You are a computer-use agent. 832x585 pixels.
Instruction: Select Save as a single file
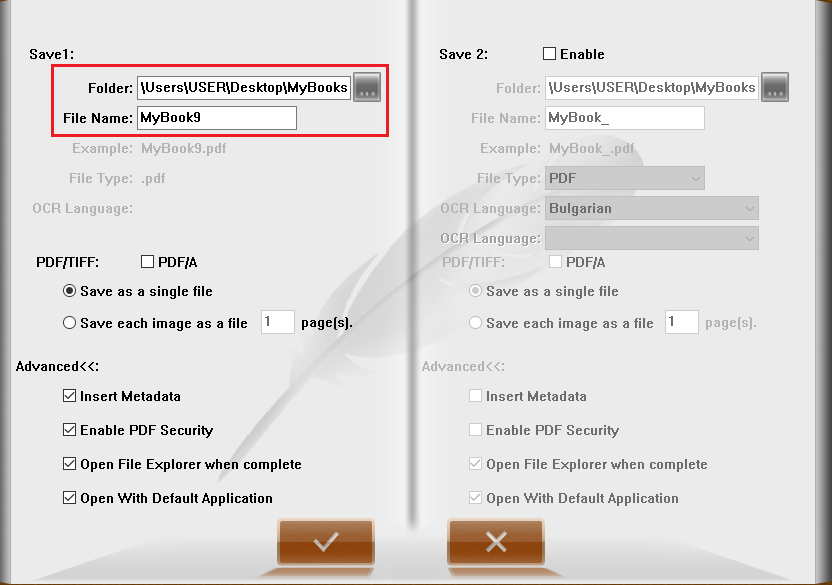point(70,291)
